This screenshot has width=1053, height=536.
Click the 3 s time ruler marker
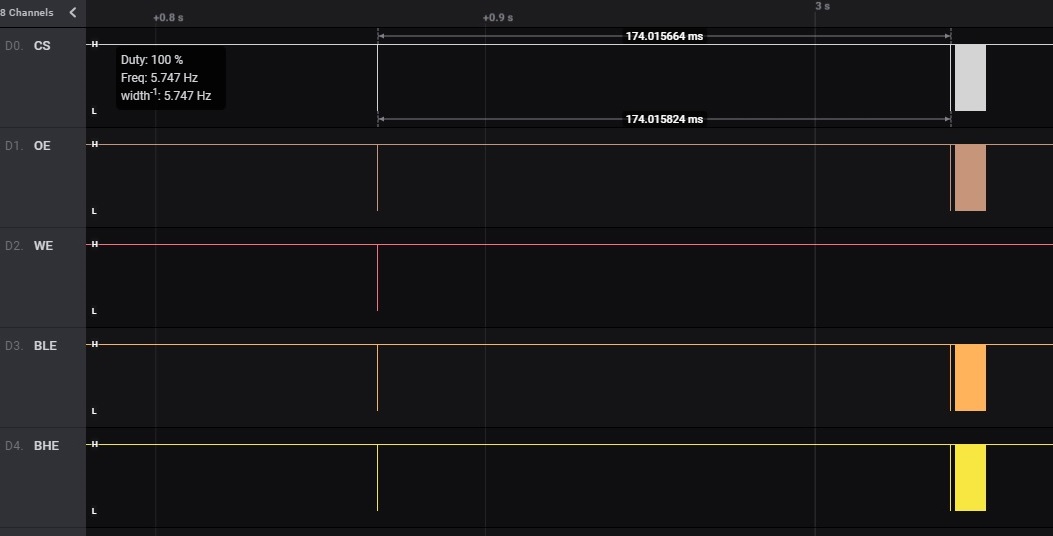pyautogui.click(x=822, y=6)
